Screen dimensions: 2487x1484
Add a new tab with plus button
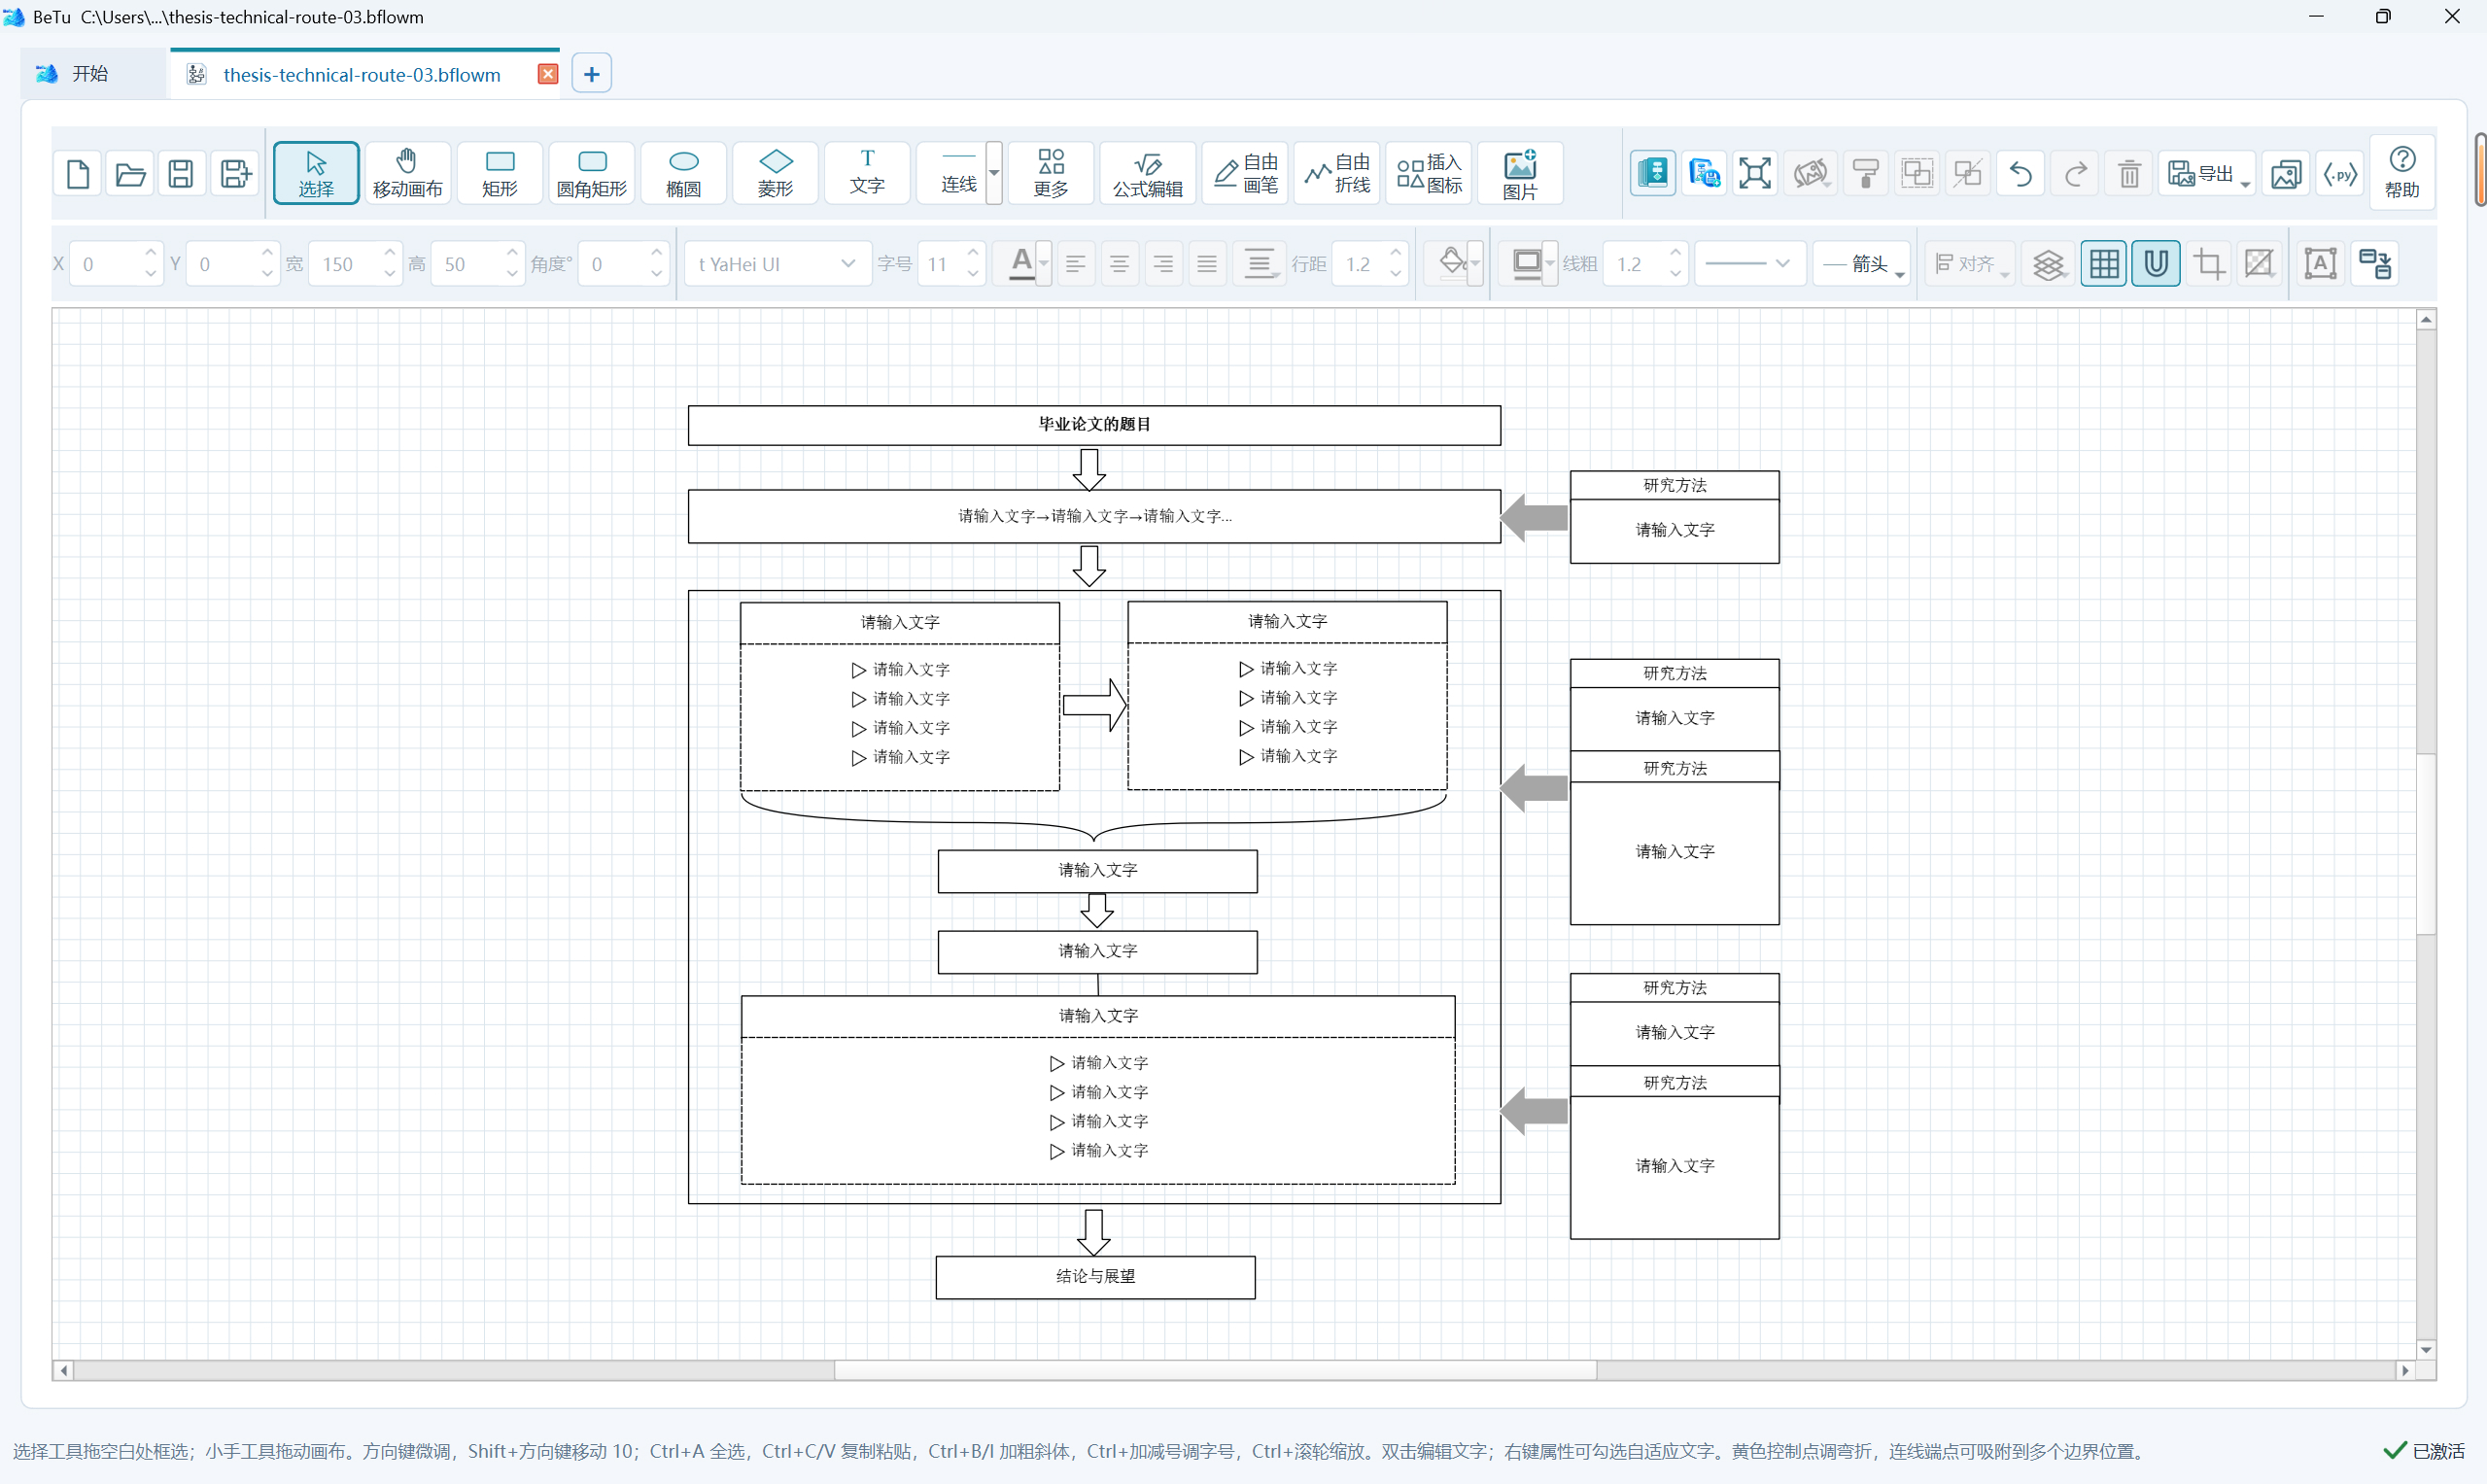click(592, 74)
